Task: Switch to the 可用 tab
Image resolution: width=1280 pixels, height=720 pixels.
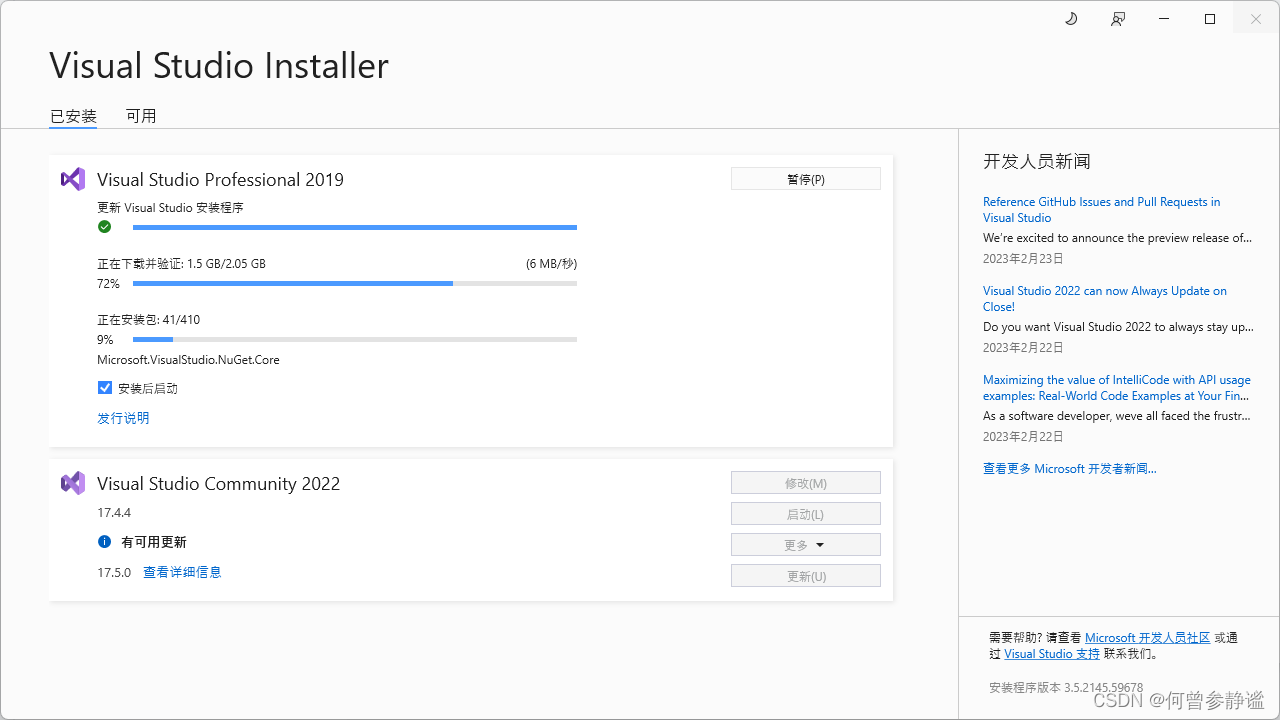Action: coord(141,116)
